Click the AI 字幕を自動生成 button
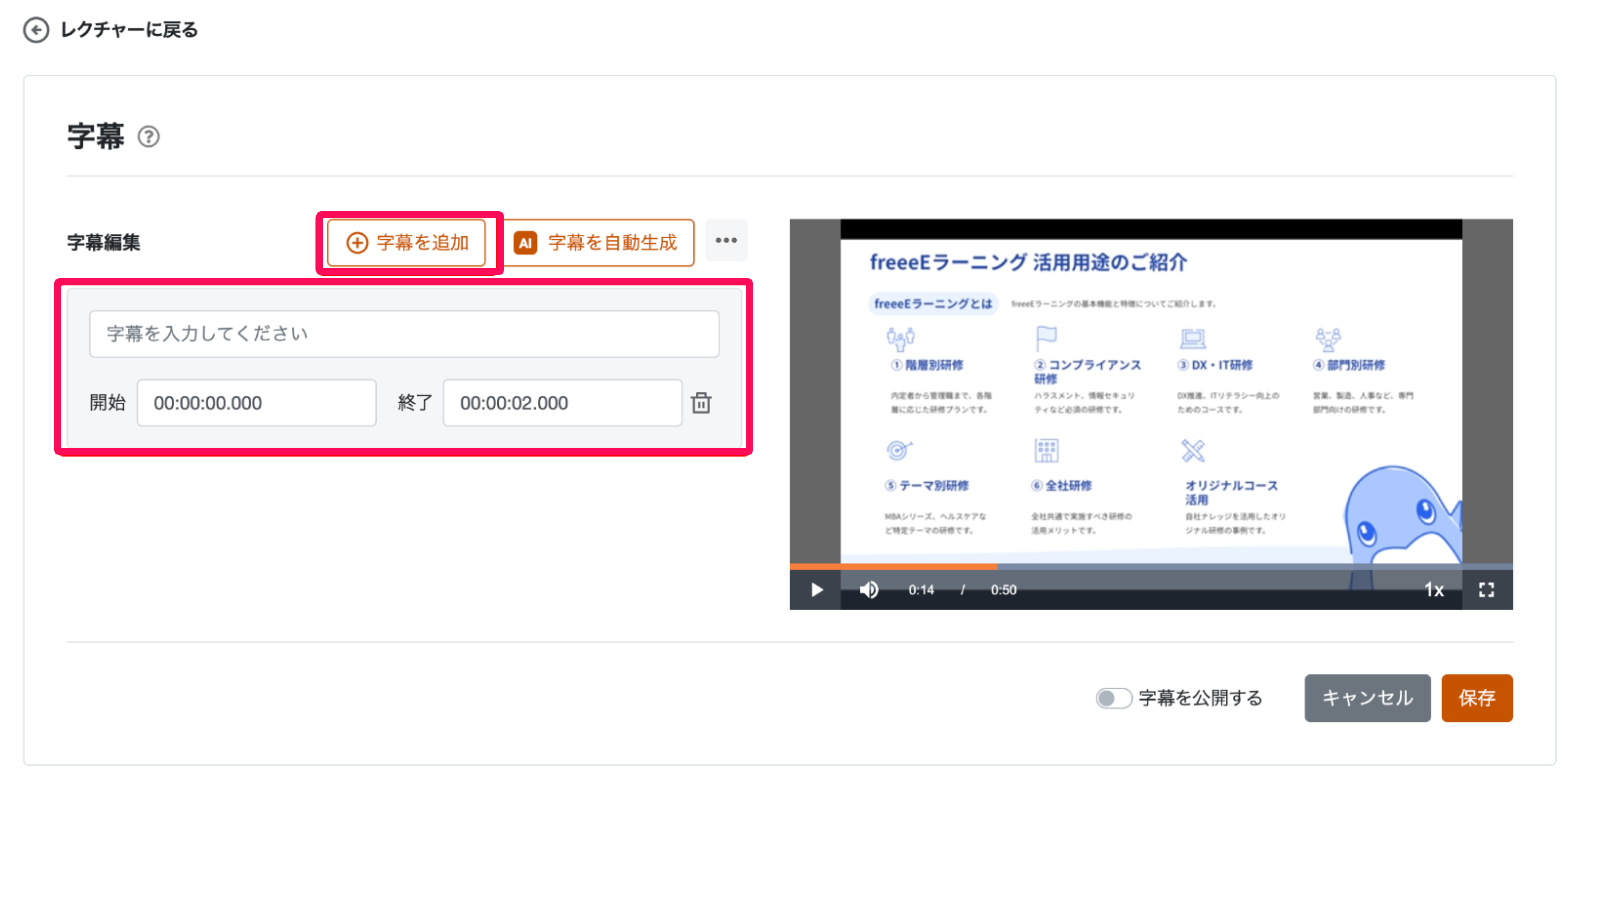 point(598,243)
